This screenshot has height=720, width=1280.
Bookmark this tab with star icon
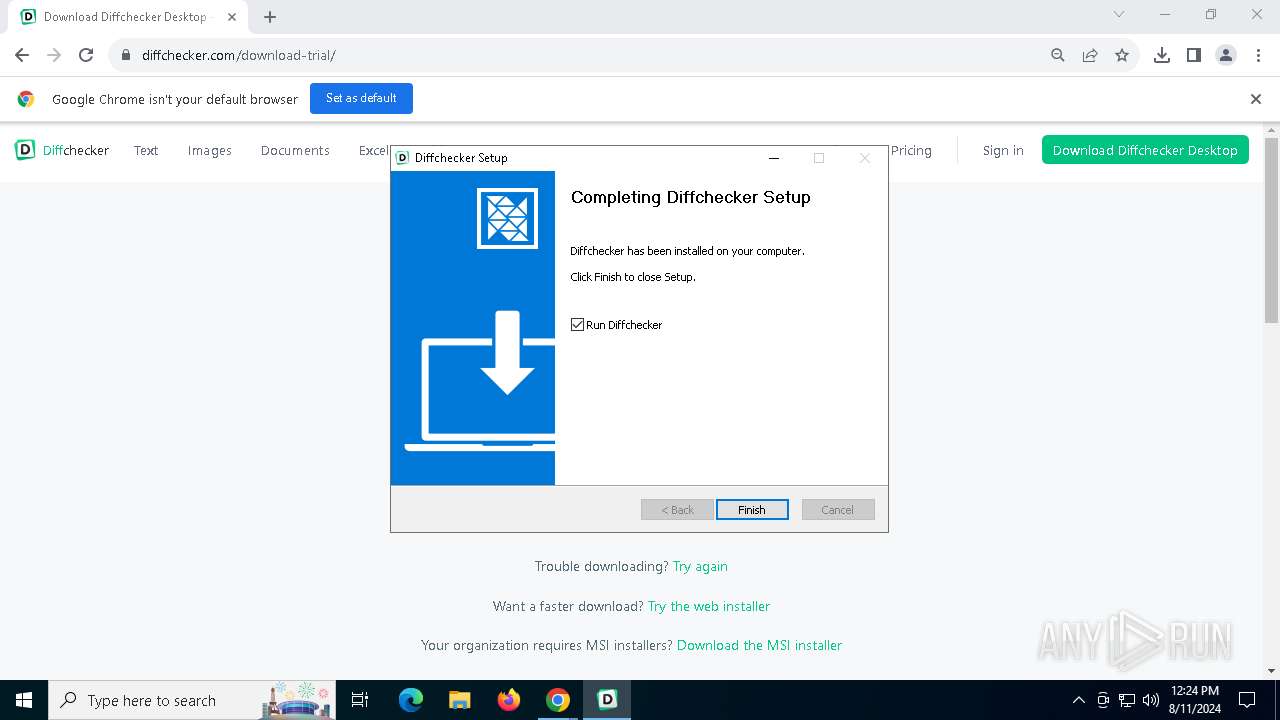pyautogui.click(x=1122, y=55)
